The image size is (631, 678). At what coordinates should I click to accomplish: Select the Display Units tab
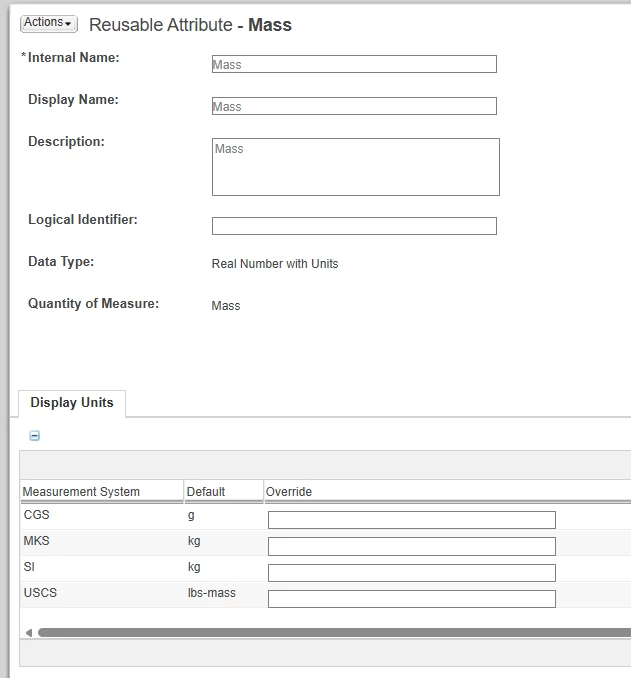[x=72, y=403]
